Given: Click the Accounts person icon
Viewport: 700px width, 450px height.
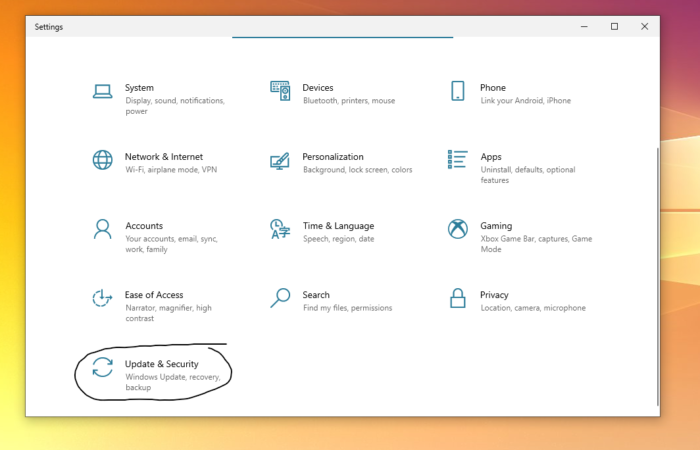Looking at the screenshot, I should tap(102, 229).
